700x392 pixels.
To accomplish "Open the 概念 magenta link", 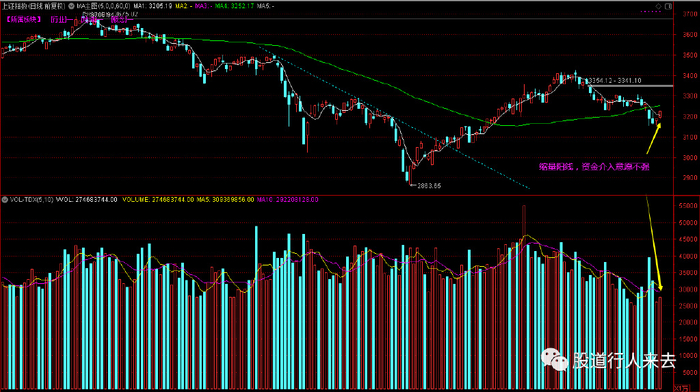I will (121, 20).
